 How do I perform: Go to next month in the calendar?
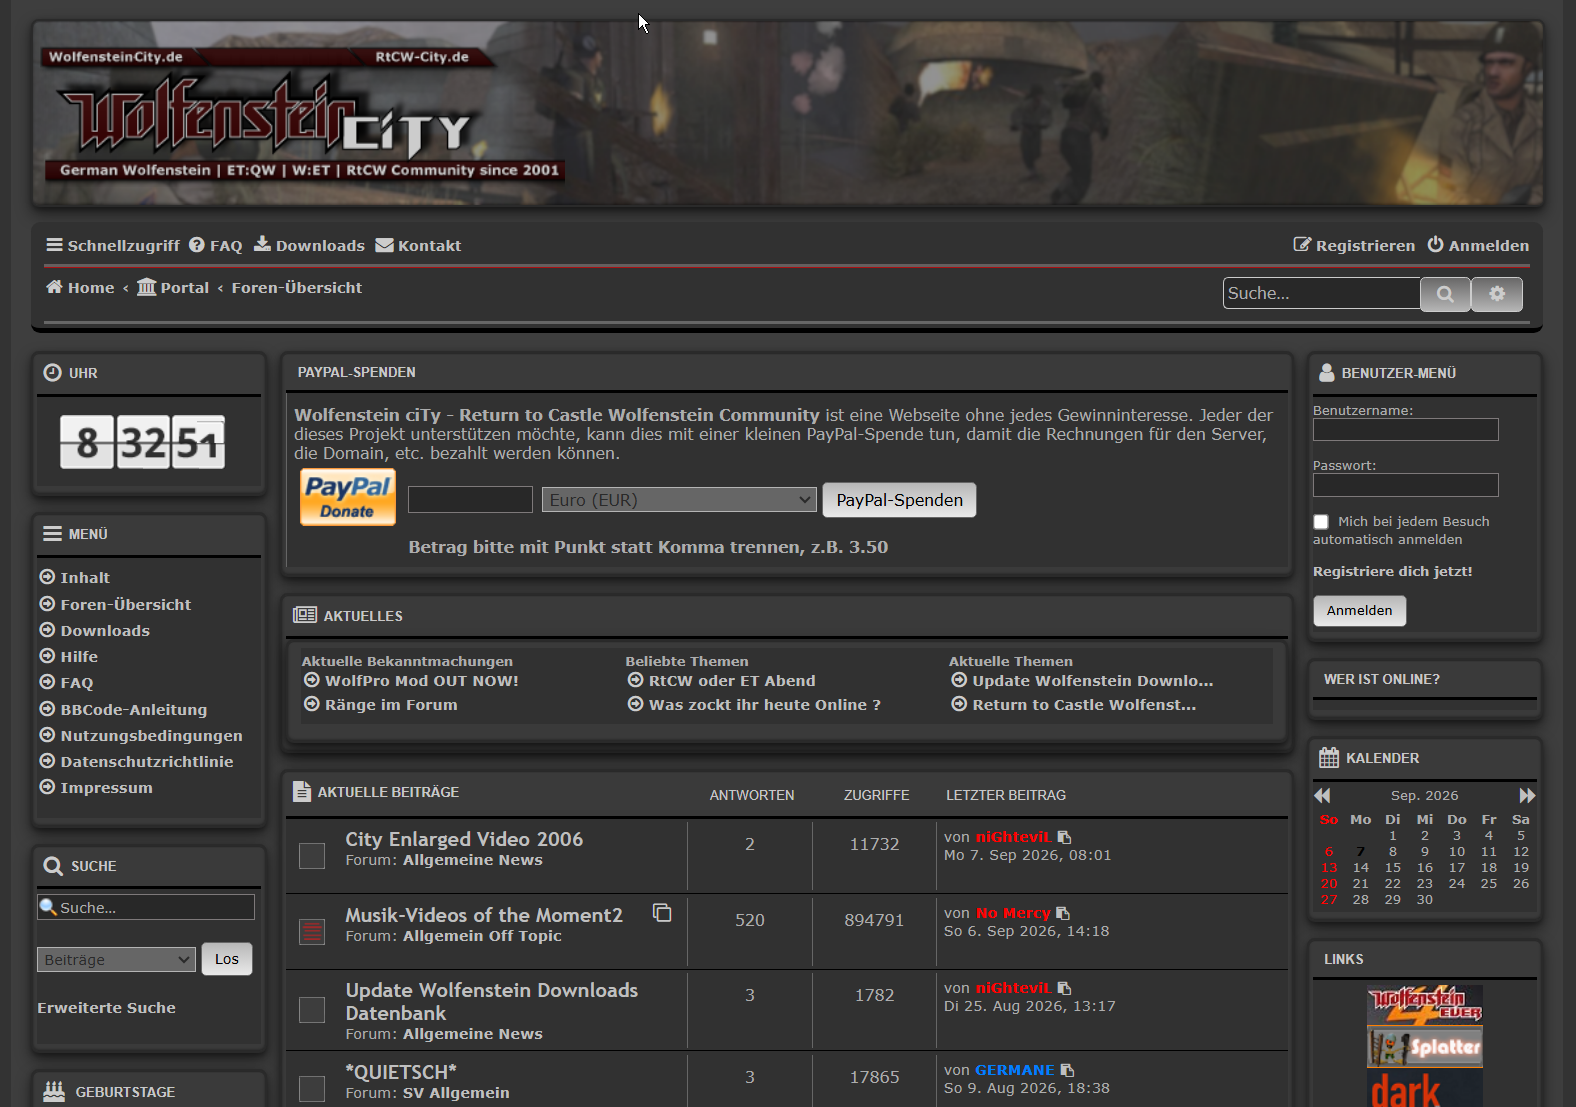coord(1527,795)
